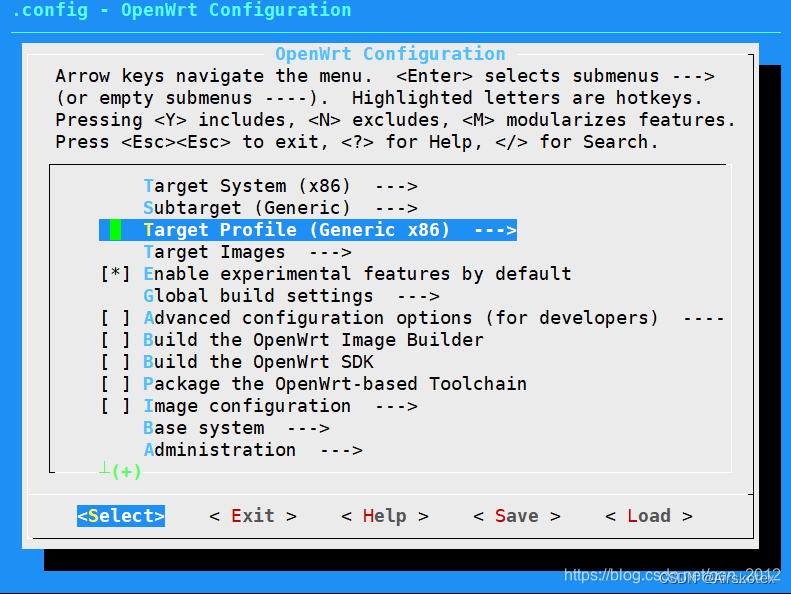This screenshot has width=791, height=594.
Task: Toggle the Enable experimental features checkbox
Action: [116, 274]
